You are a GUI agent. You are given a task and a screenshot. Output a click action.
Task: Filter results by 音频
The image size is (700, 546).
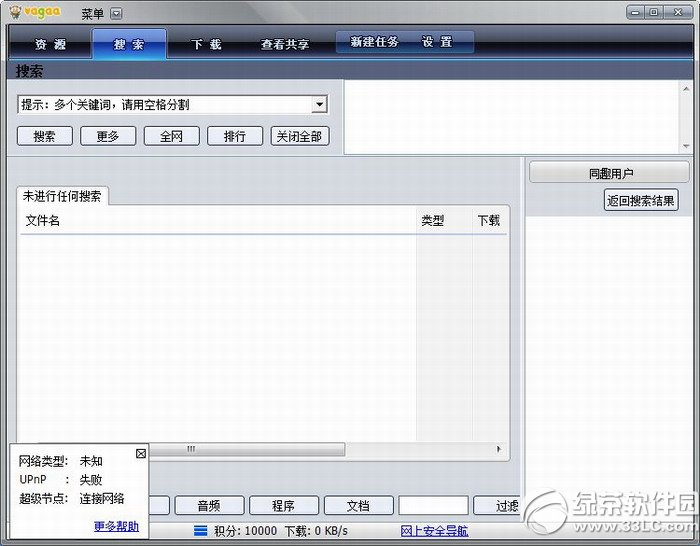pyautogui.click(x=209, y=505)
